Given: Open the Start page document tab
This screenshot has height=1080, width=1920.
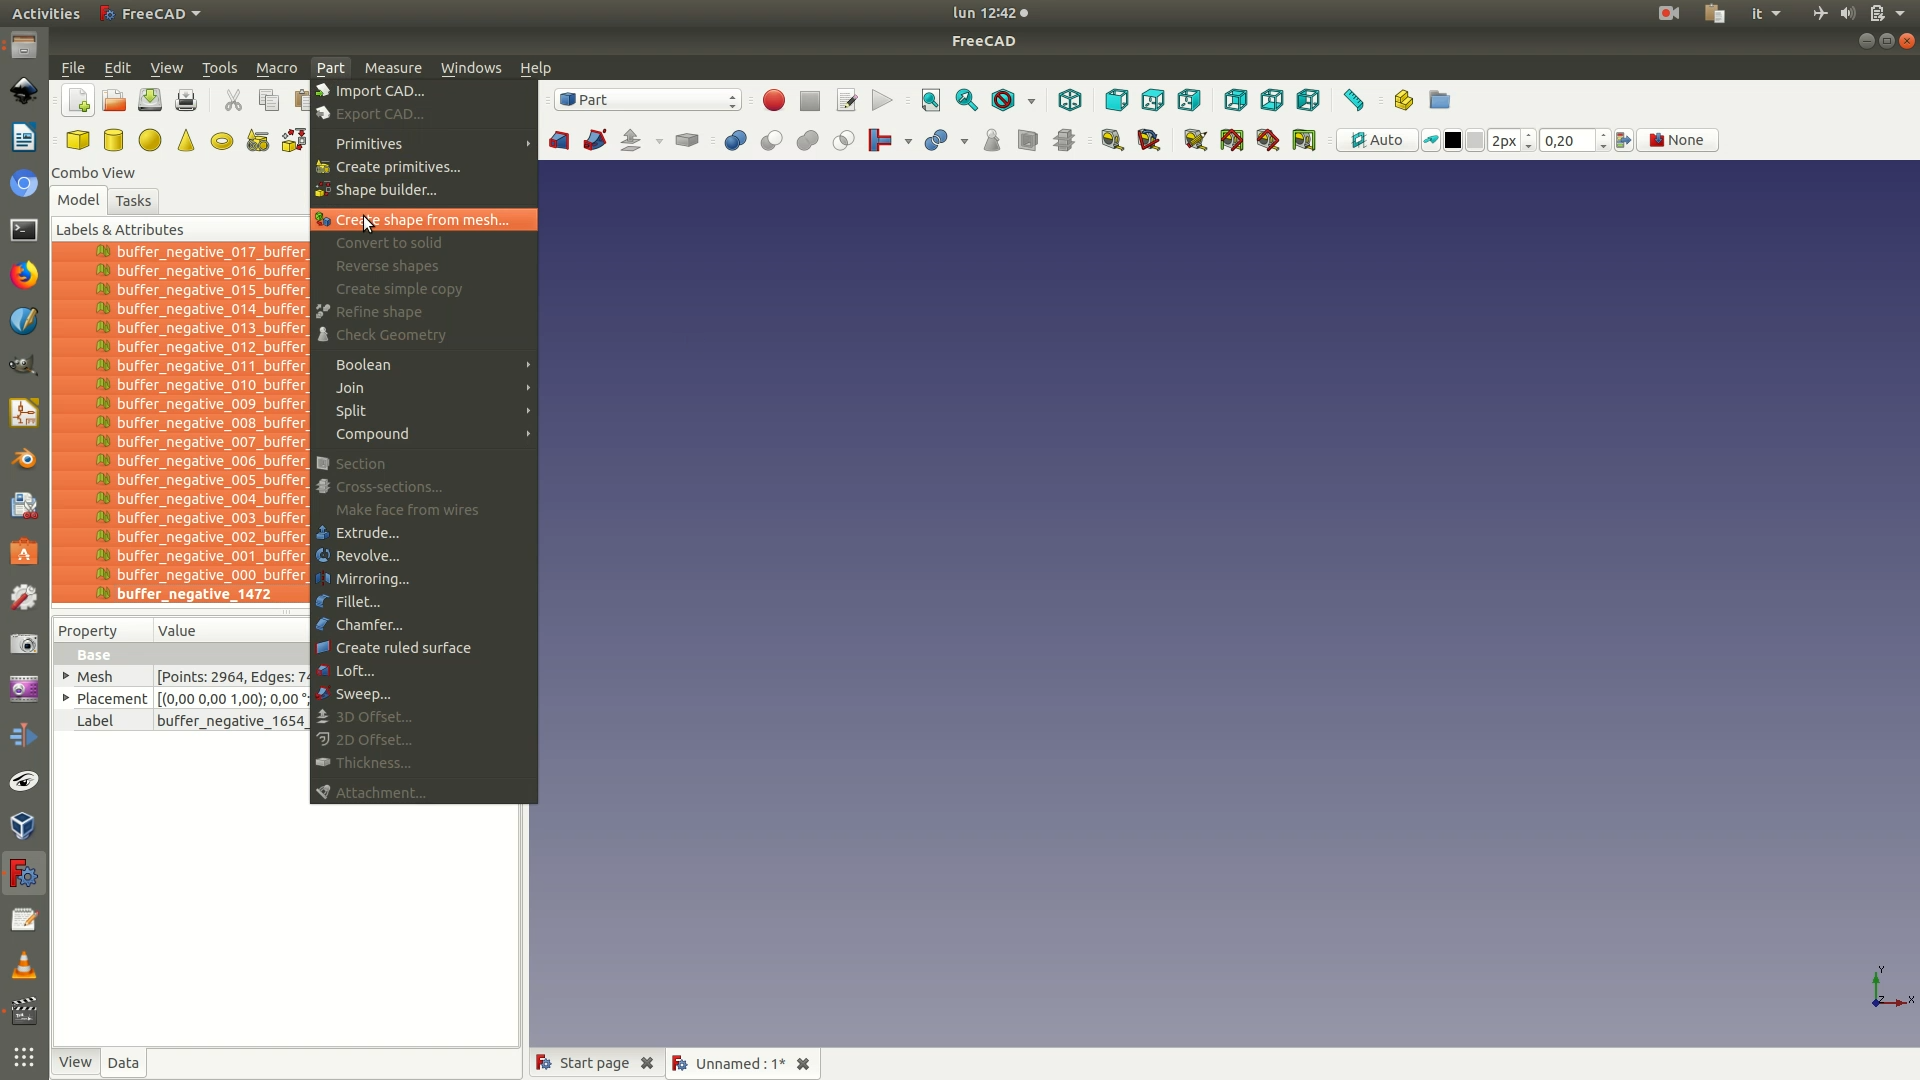Looking at the screenshot, I should coord(594,1063).
